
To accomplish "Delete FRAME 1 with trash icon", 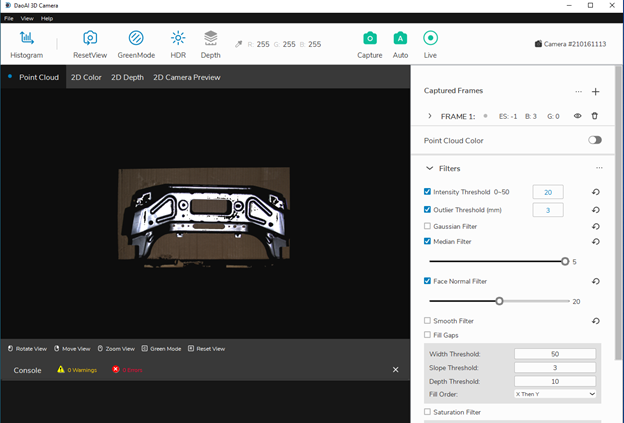I will [x=595, y=116].
